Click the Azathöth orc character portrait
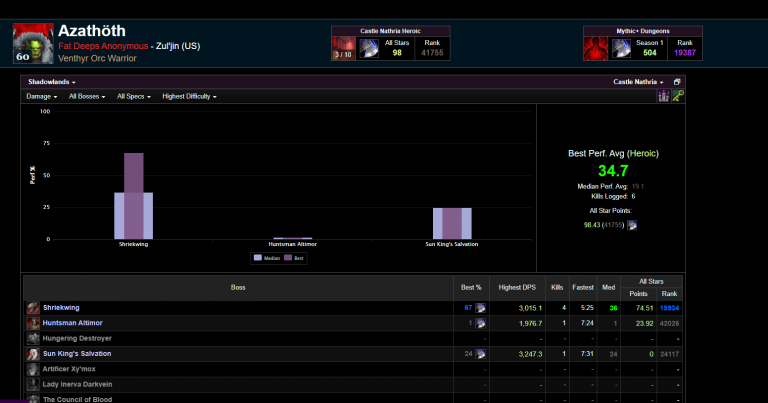The width and height of the screenshot is (768, 403). (32, 44)
